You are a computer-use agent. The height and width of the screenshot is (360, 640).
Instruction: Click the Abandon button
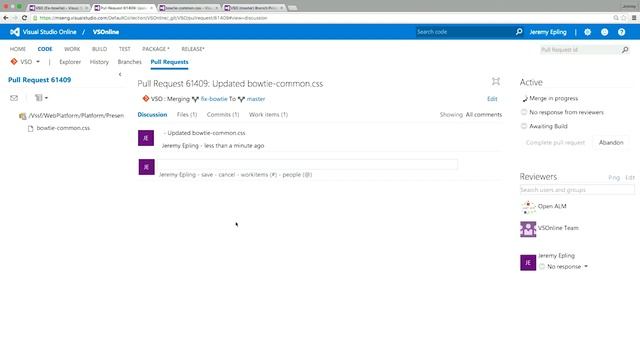(611, 142)
